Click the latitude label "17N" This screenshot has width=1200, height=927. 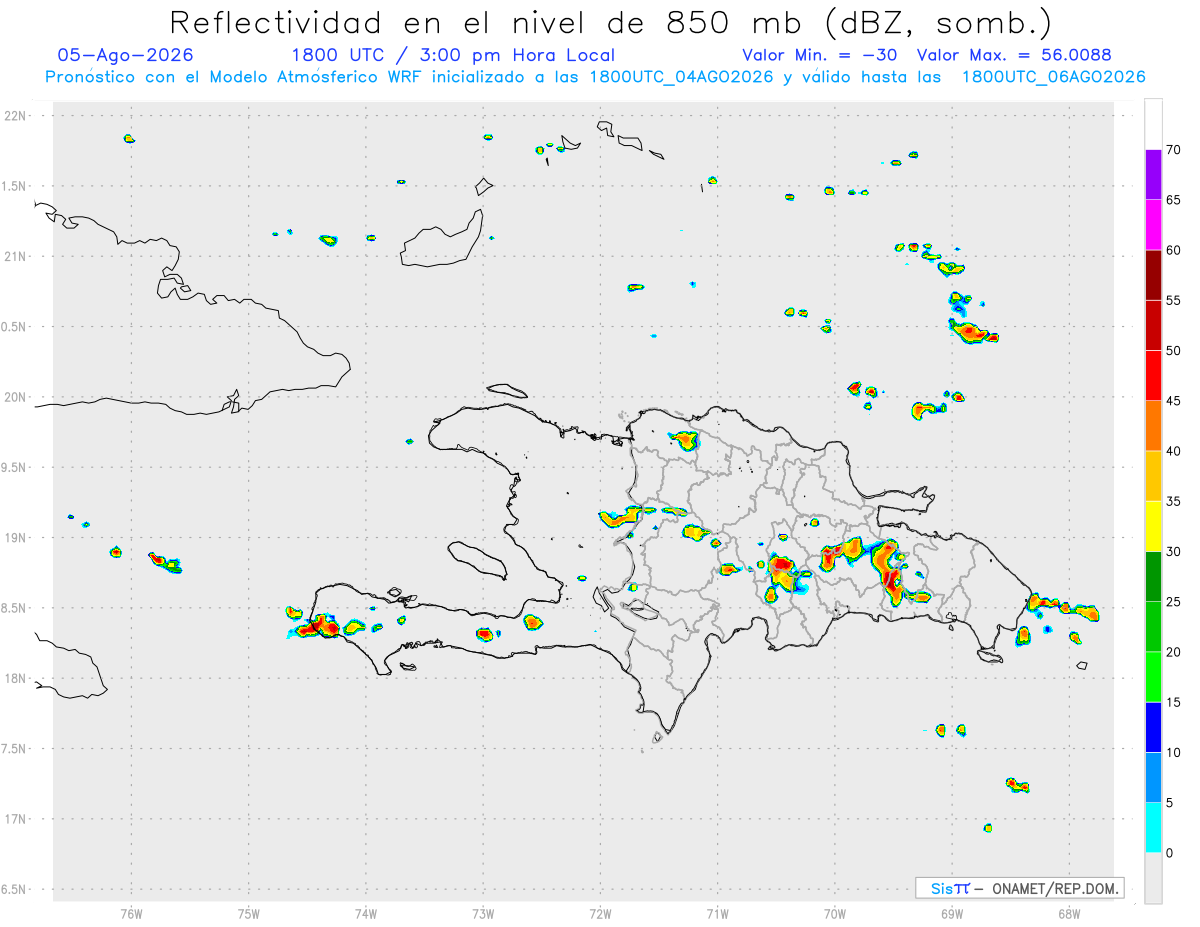[x=17, y=819]
